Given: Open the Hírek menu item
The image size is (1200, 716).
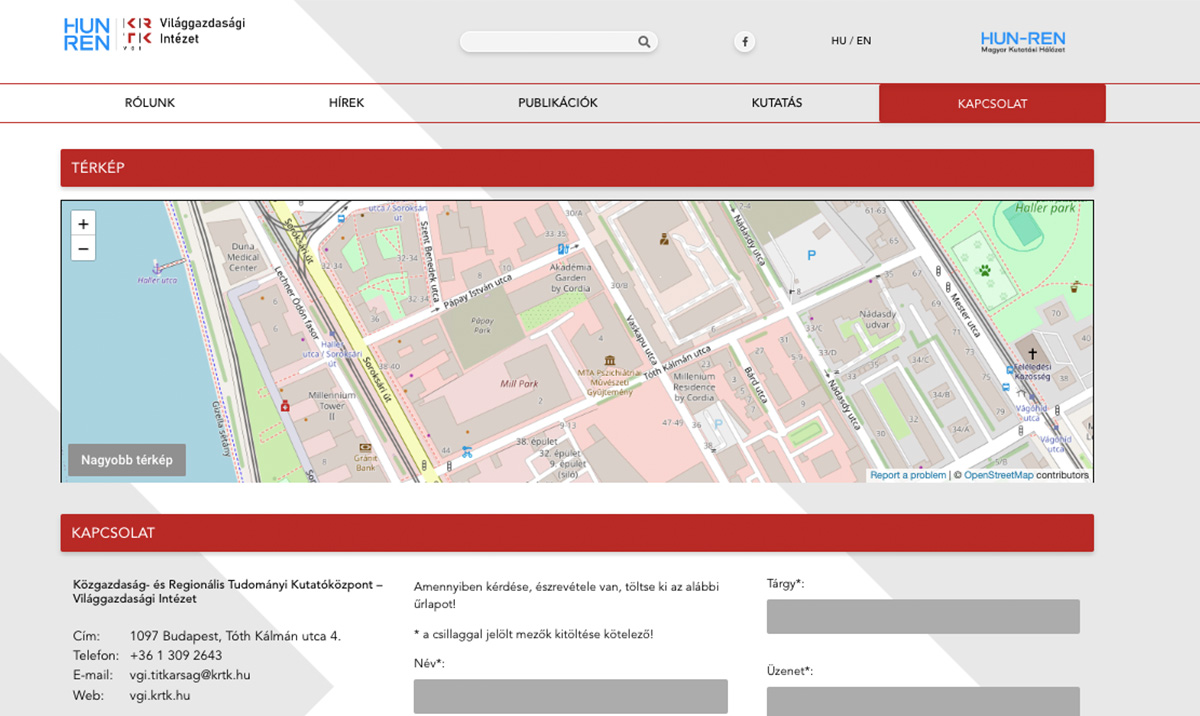Looking at the screenshot, I should (x=346, y=103).
